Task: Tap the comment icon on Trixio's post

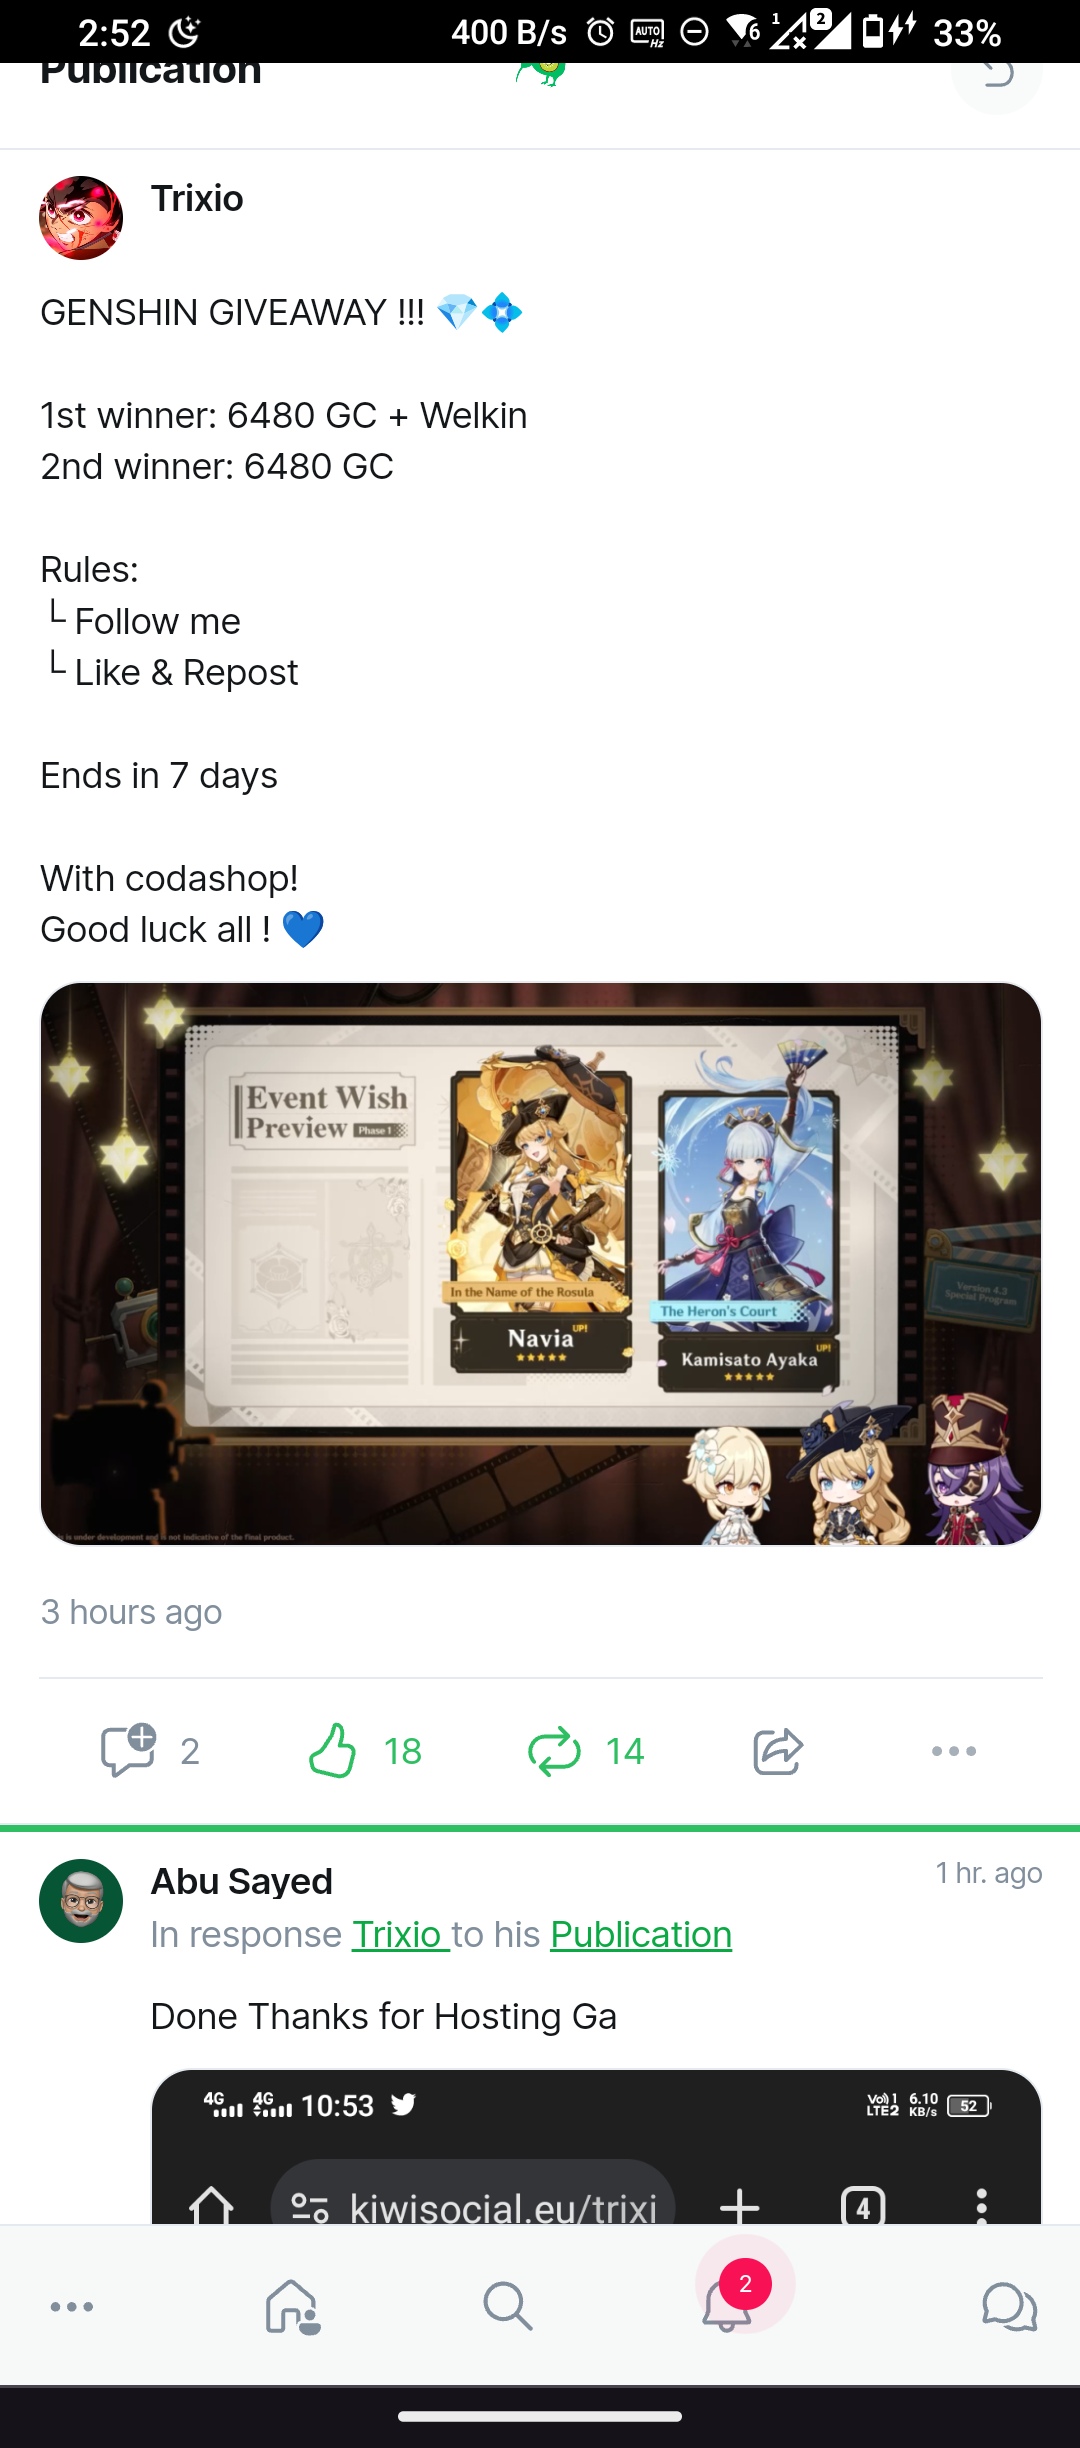Action: click(128, 1750)
